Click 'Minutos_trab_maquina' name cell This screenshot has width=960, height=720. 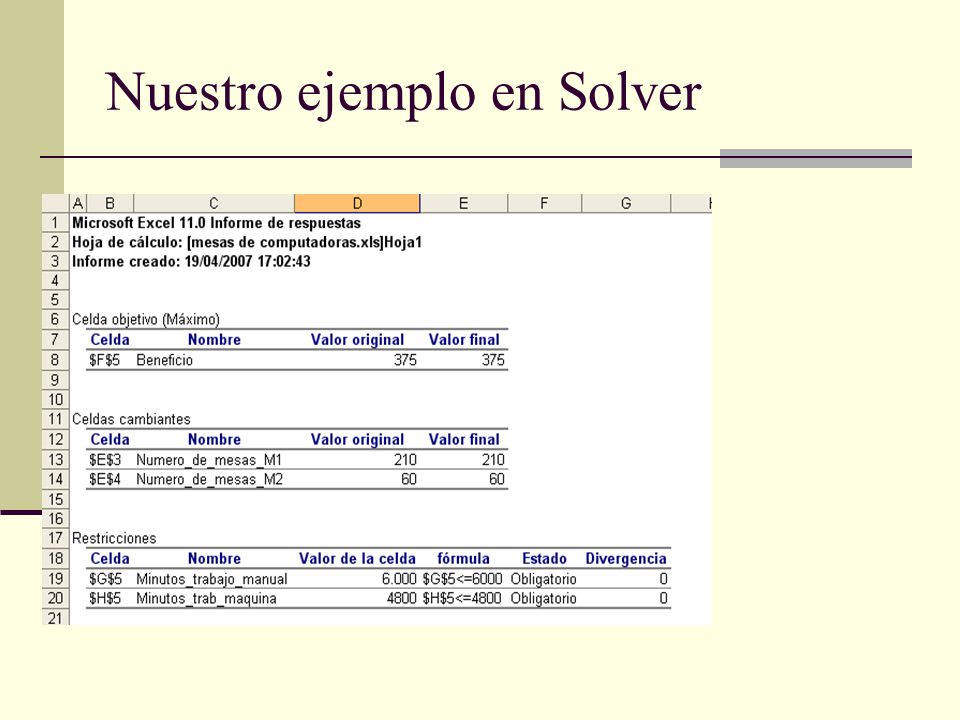click(206, 599)
